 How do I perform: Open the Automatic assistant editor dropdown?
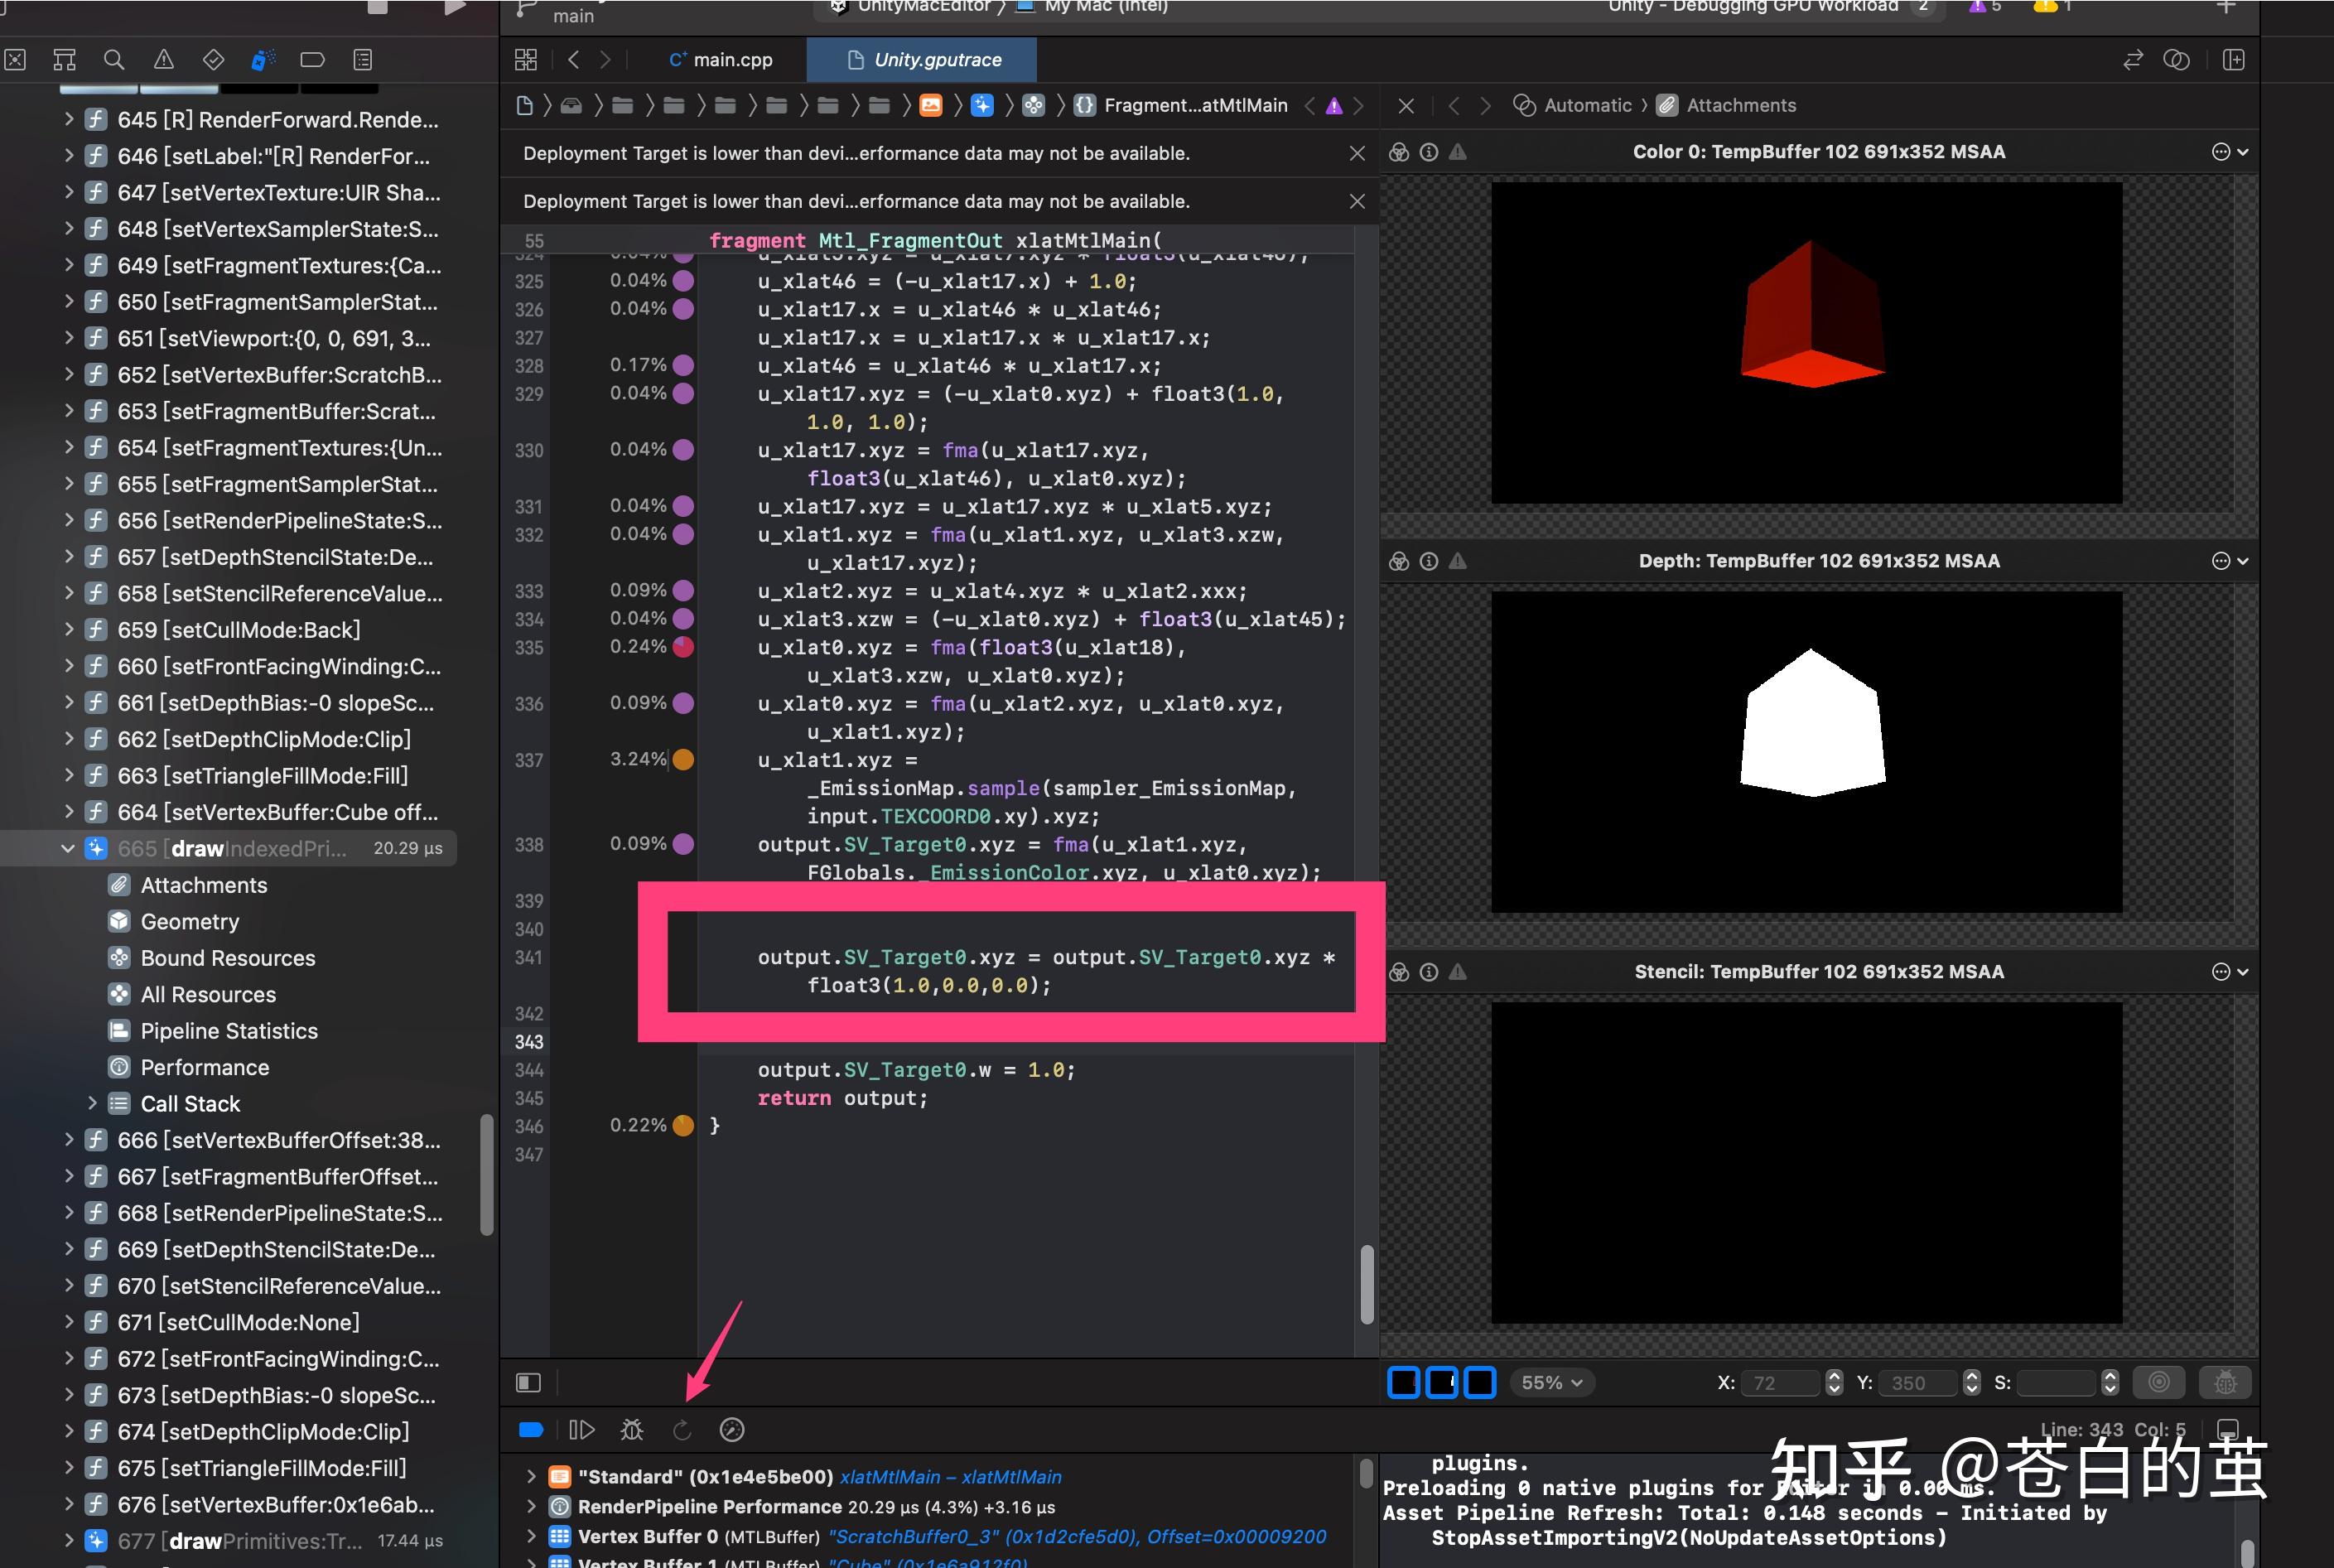click(1586, 105)
